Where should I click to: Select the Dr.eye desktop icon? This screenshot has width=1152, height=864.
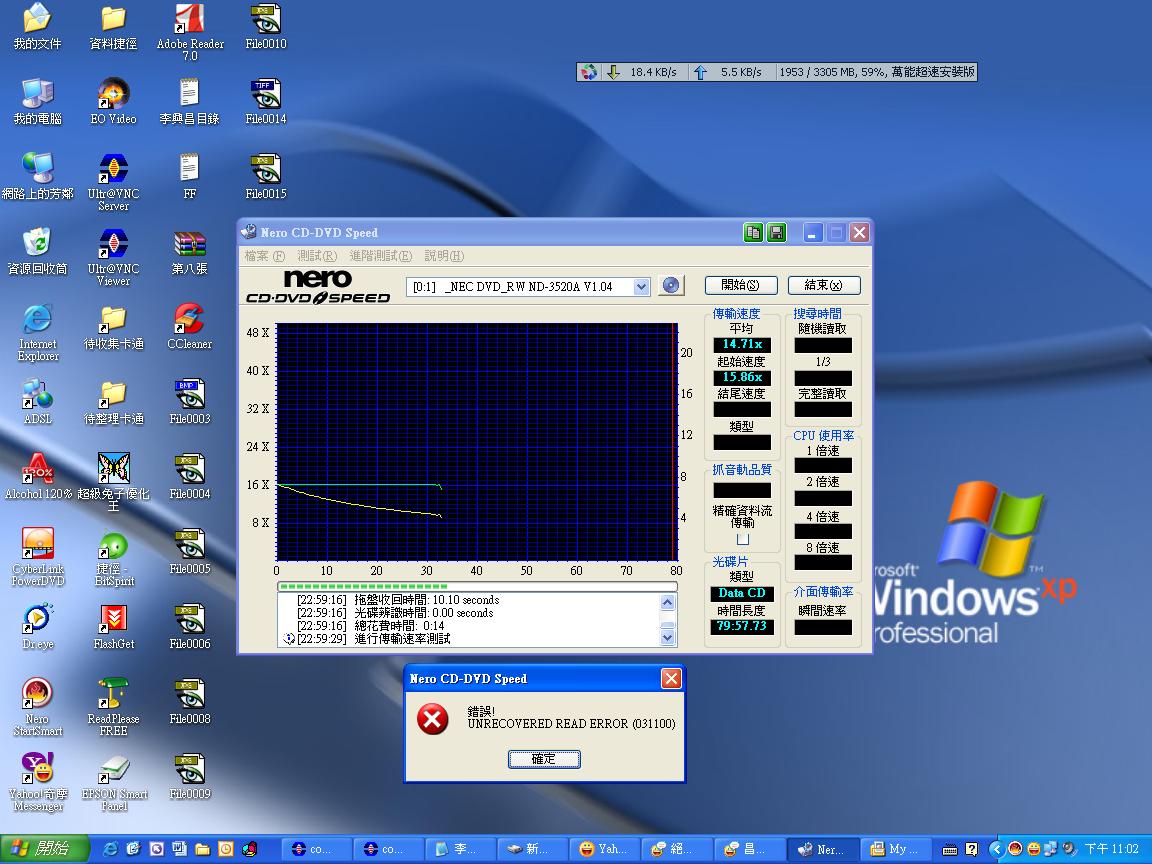37,627
